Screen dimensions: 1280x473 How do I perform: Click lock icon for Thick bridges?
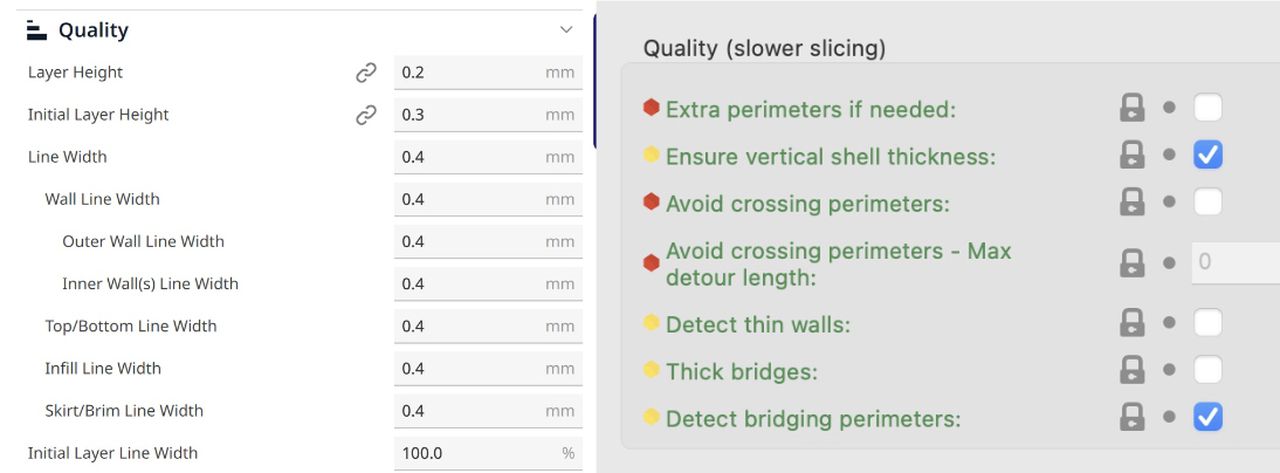click(1131, 371)
